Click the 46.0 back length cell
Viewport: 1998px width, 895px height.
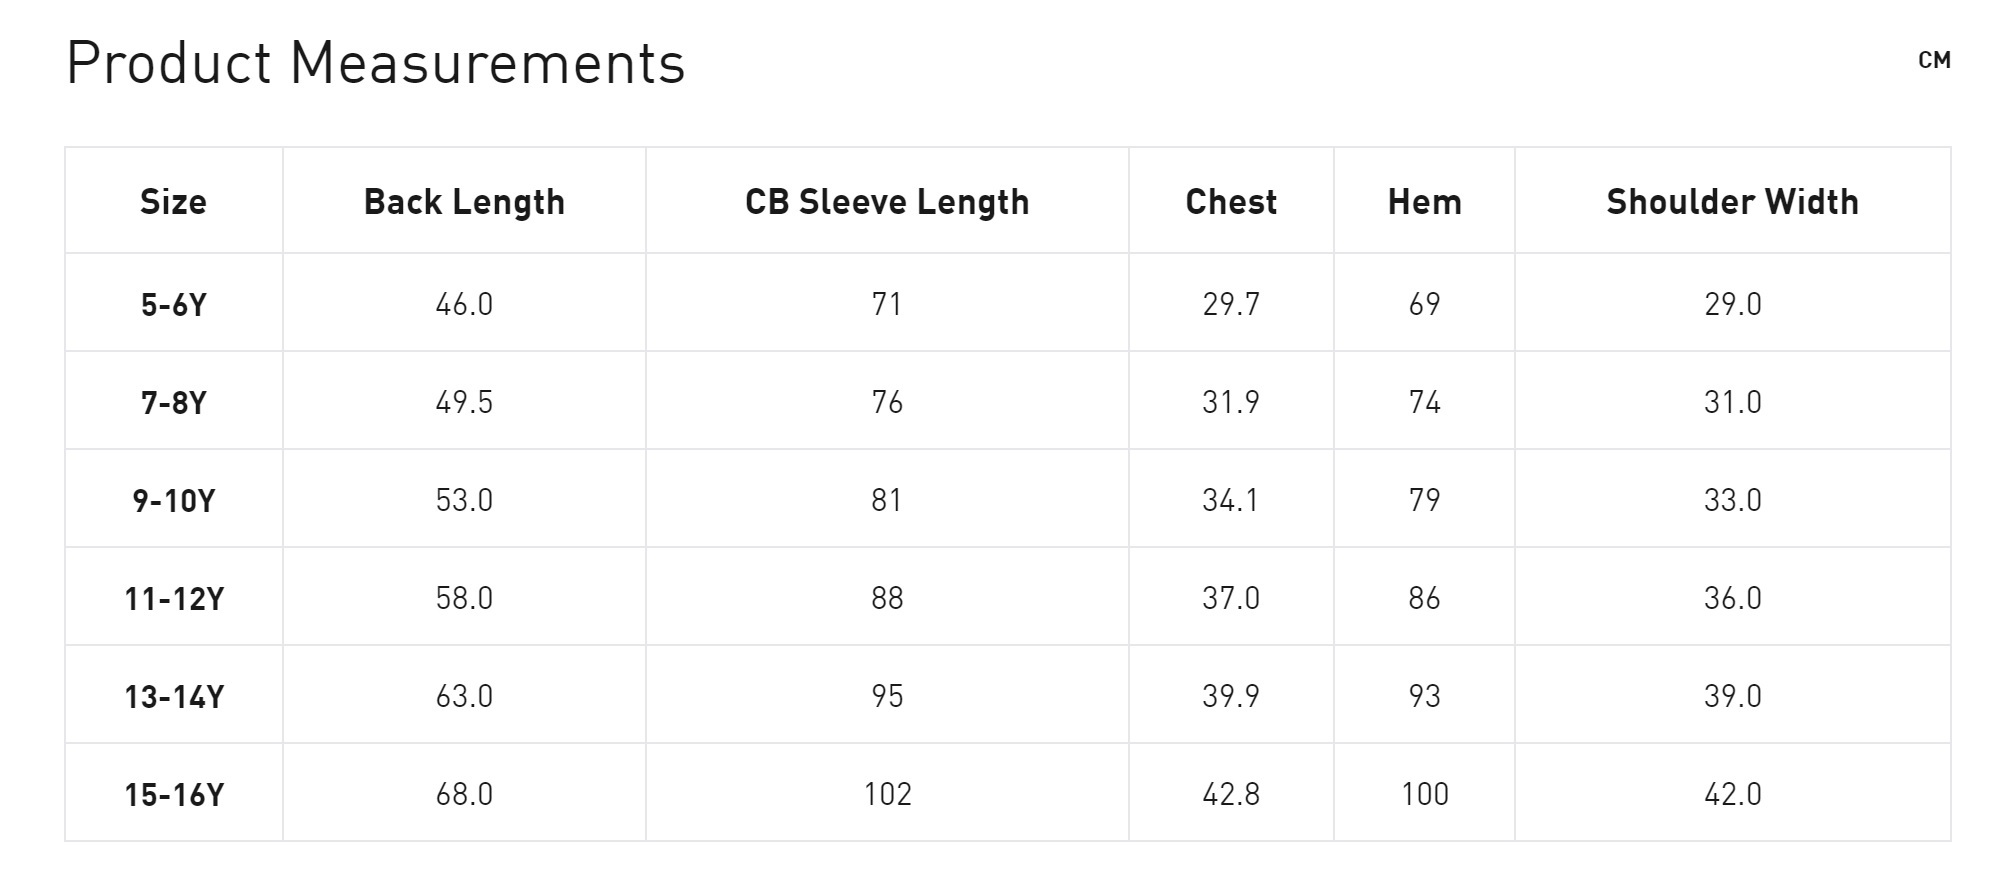point(464,304)
